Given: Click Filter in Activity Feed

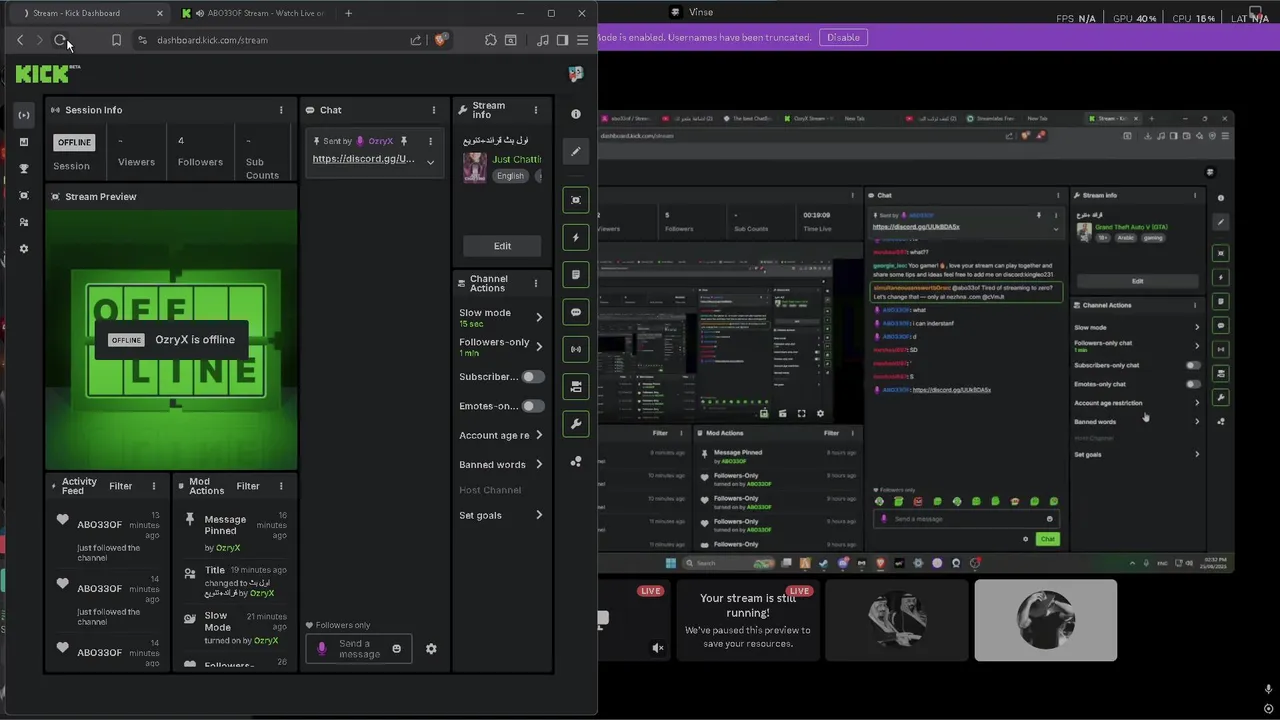Looking at the screenshot, I should 121,486.
